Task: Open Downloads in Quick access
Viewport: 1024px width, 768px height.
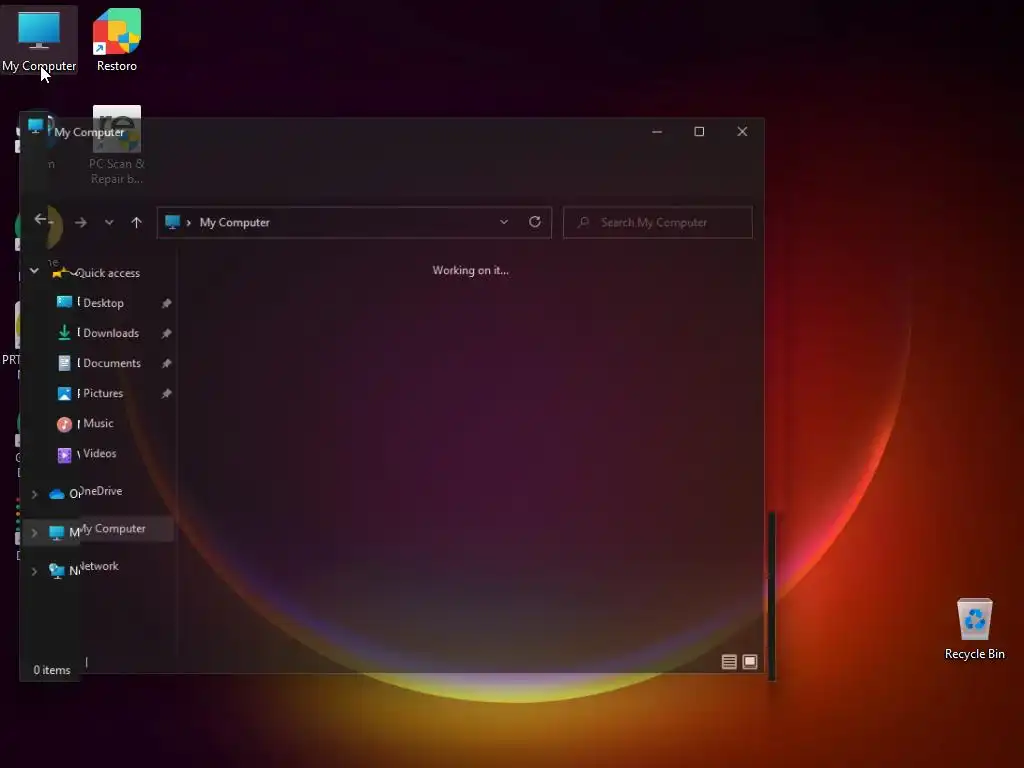Action: pos(111,333)
